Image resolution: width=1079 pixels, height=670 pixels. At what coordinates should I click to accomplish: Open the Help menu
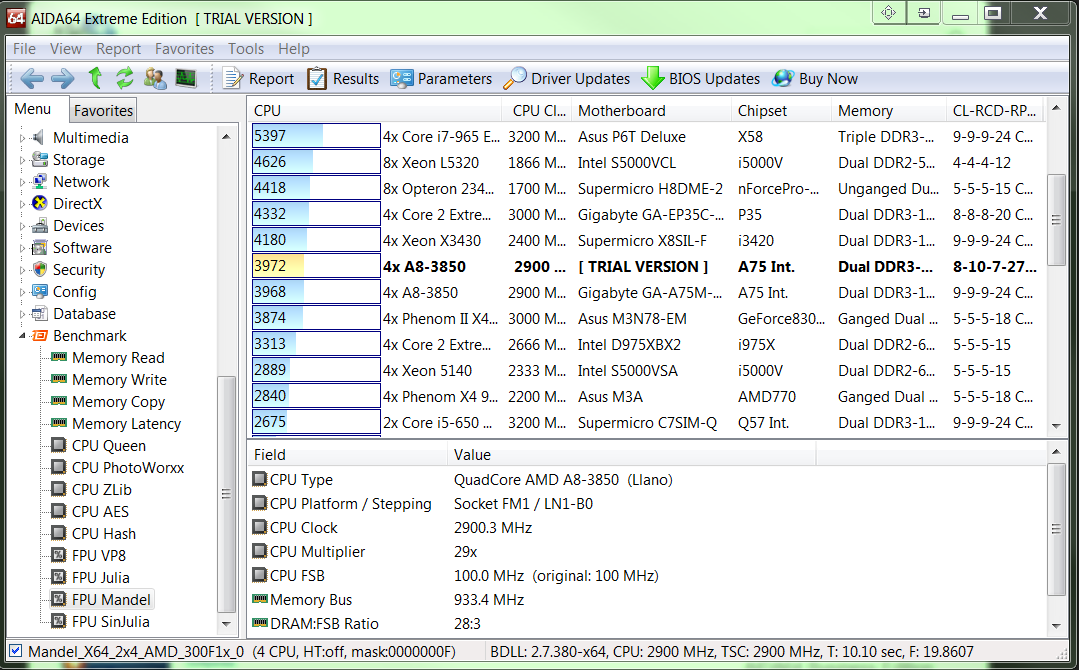[x=294, y=49]
